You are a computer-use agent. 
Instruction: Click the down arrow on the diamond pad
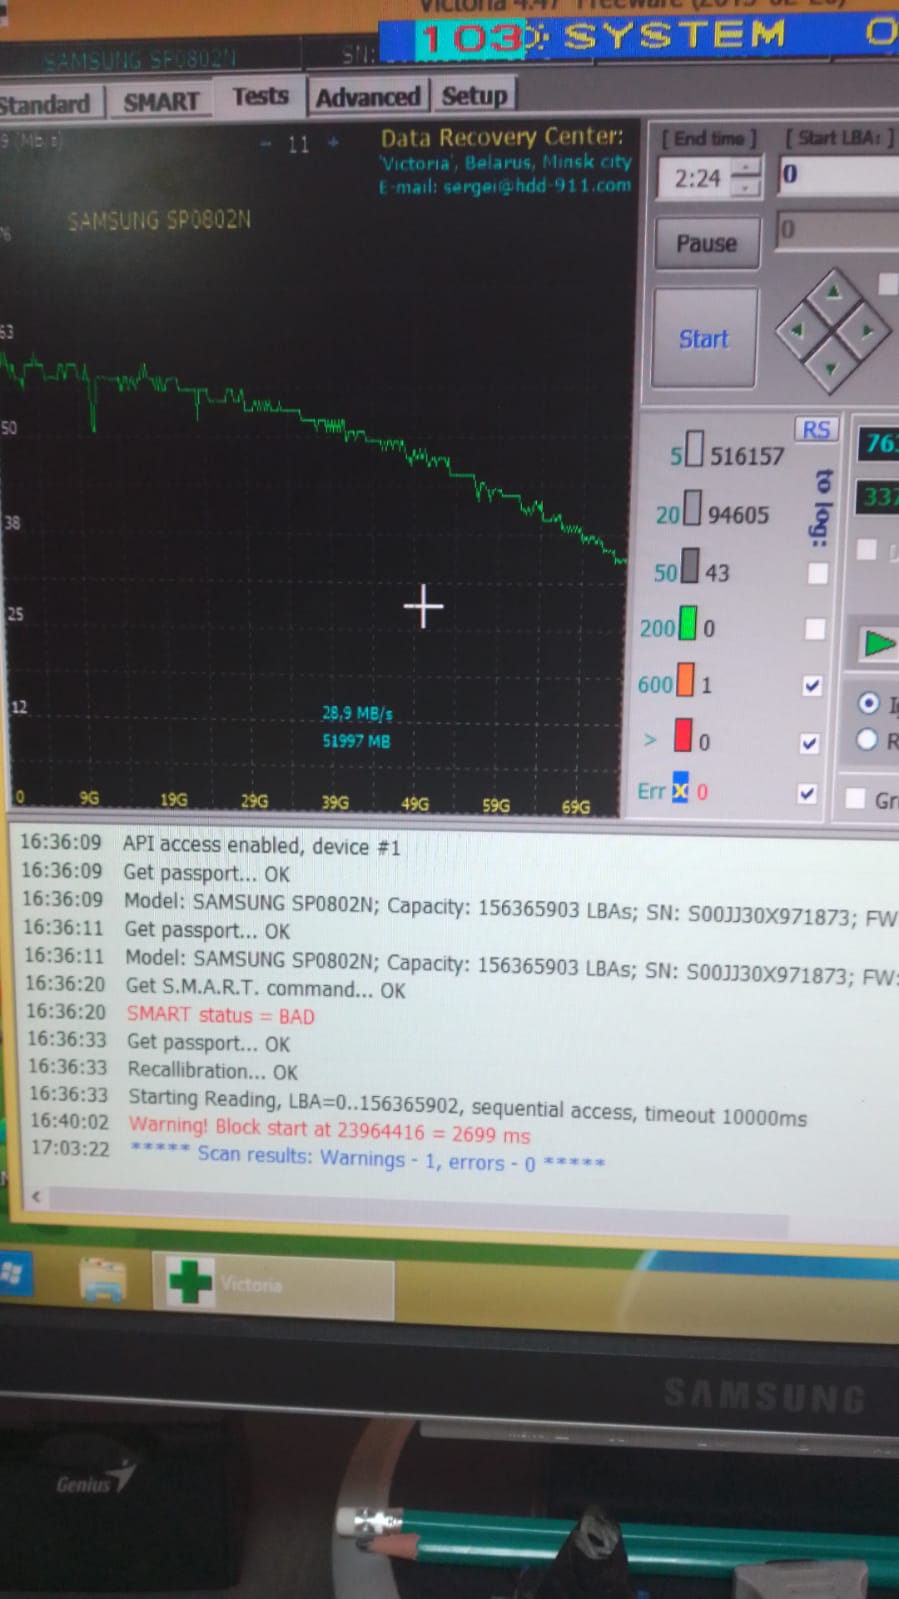pyautogui.click(x=831, y=367)
